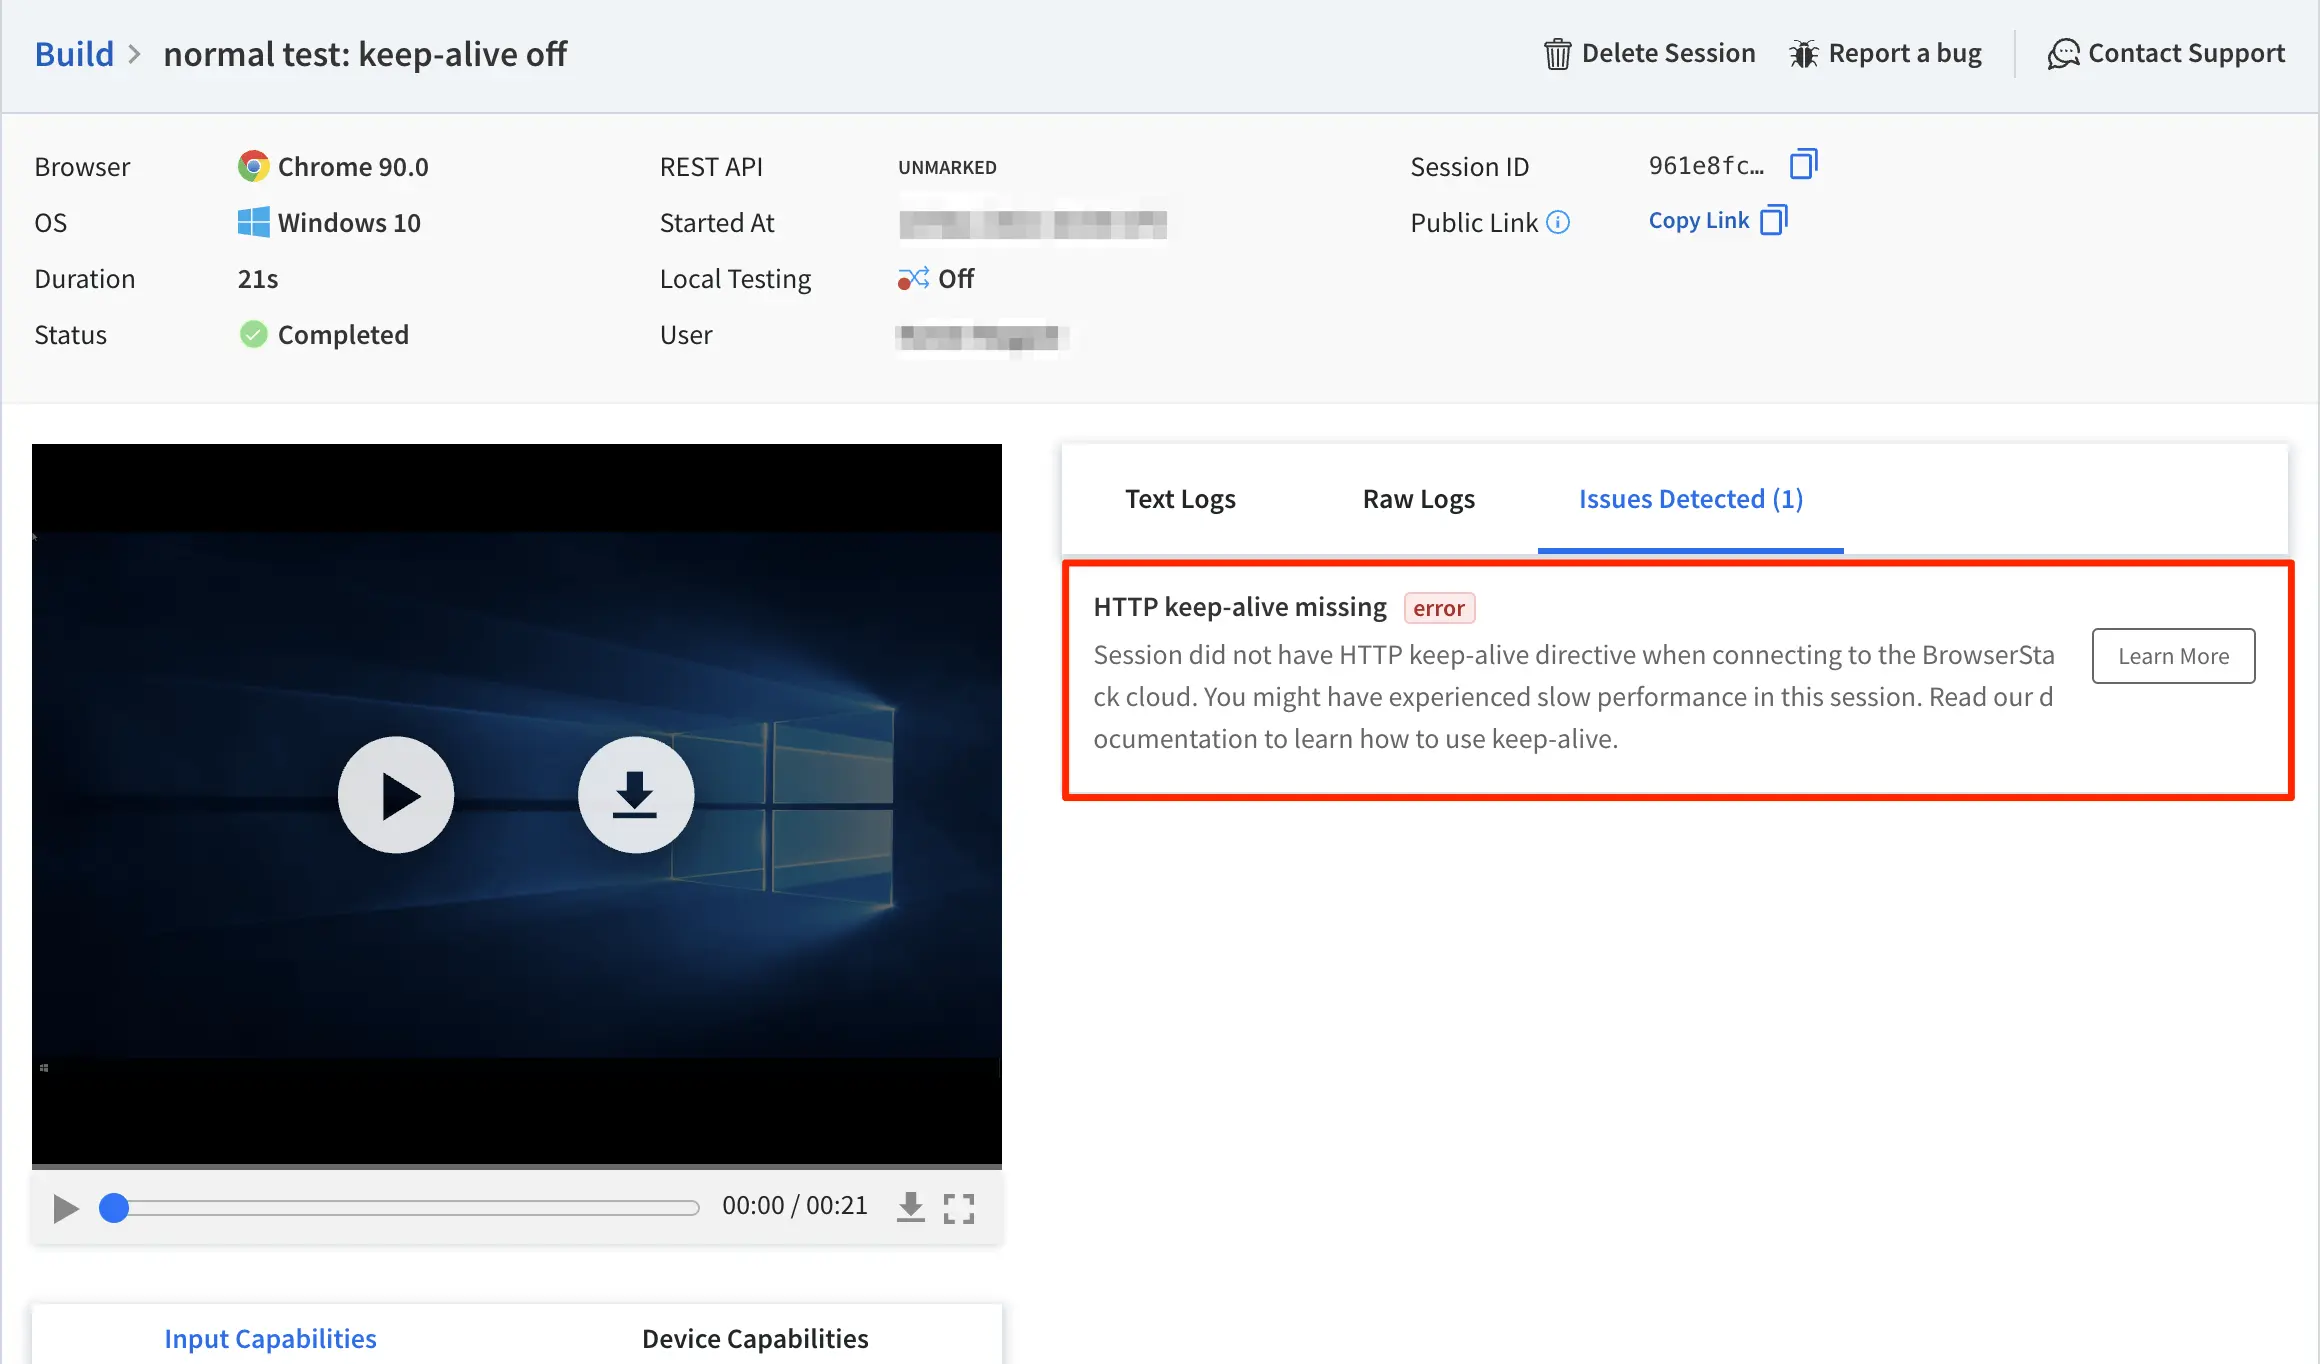Open the Input Capabilities tab

pos(270,1338)
